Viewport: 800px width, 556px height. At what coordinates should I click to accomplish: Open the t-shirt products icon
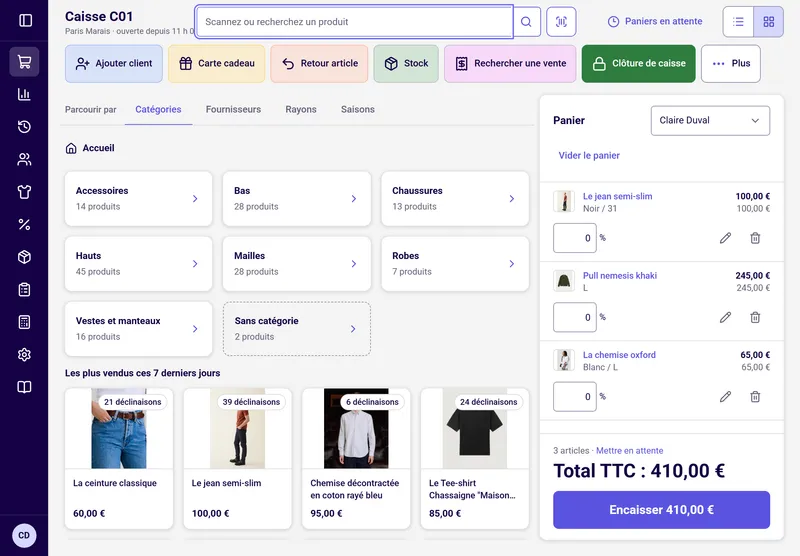24,192
